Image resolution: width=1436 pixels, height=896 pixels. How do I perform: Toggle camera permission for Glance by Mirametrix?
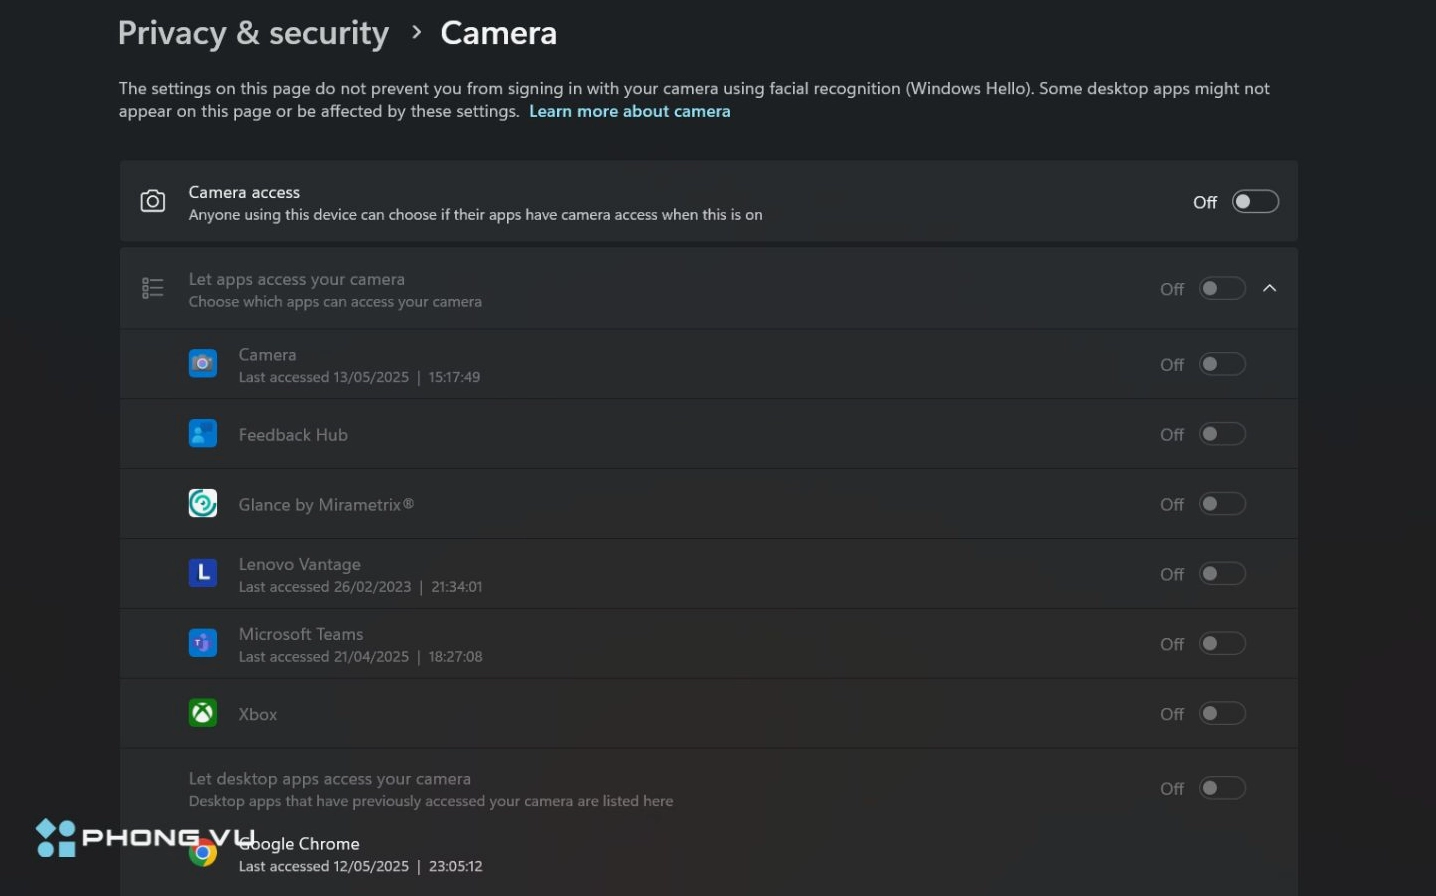point(1222,504)
